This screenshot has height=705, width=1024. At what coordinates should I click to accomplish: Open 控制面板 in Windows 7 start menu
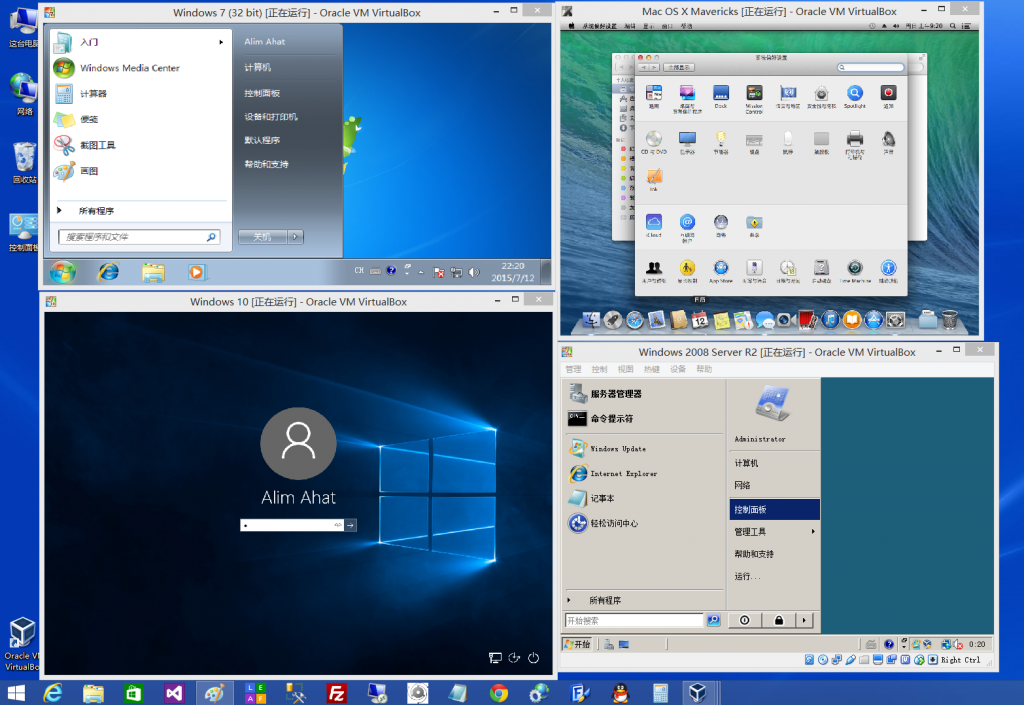263,93
